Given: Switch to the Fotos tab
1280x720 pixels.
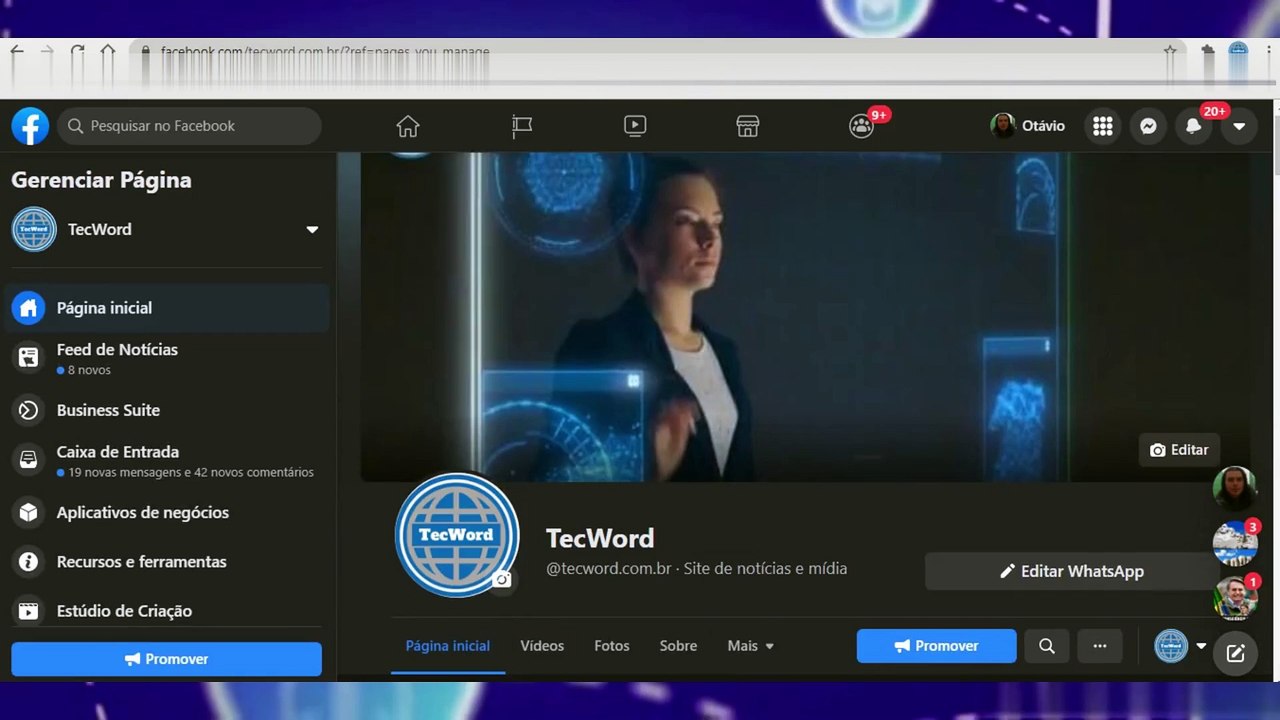Looking at the screenshot, I should (x=612, y=646).
